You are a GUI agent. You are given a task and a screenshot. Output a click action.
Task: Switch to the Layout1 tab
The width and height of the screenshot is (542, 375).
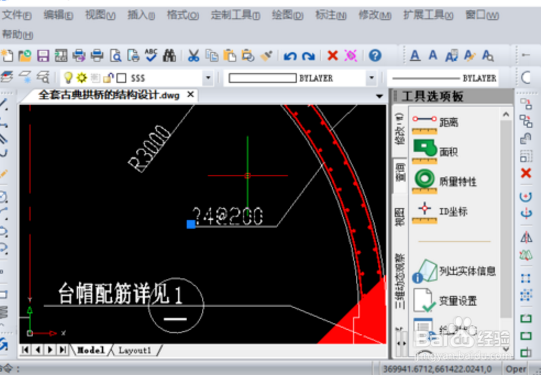[135, 350]
